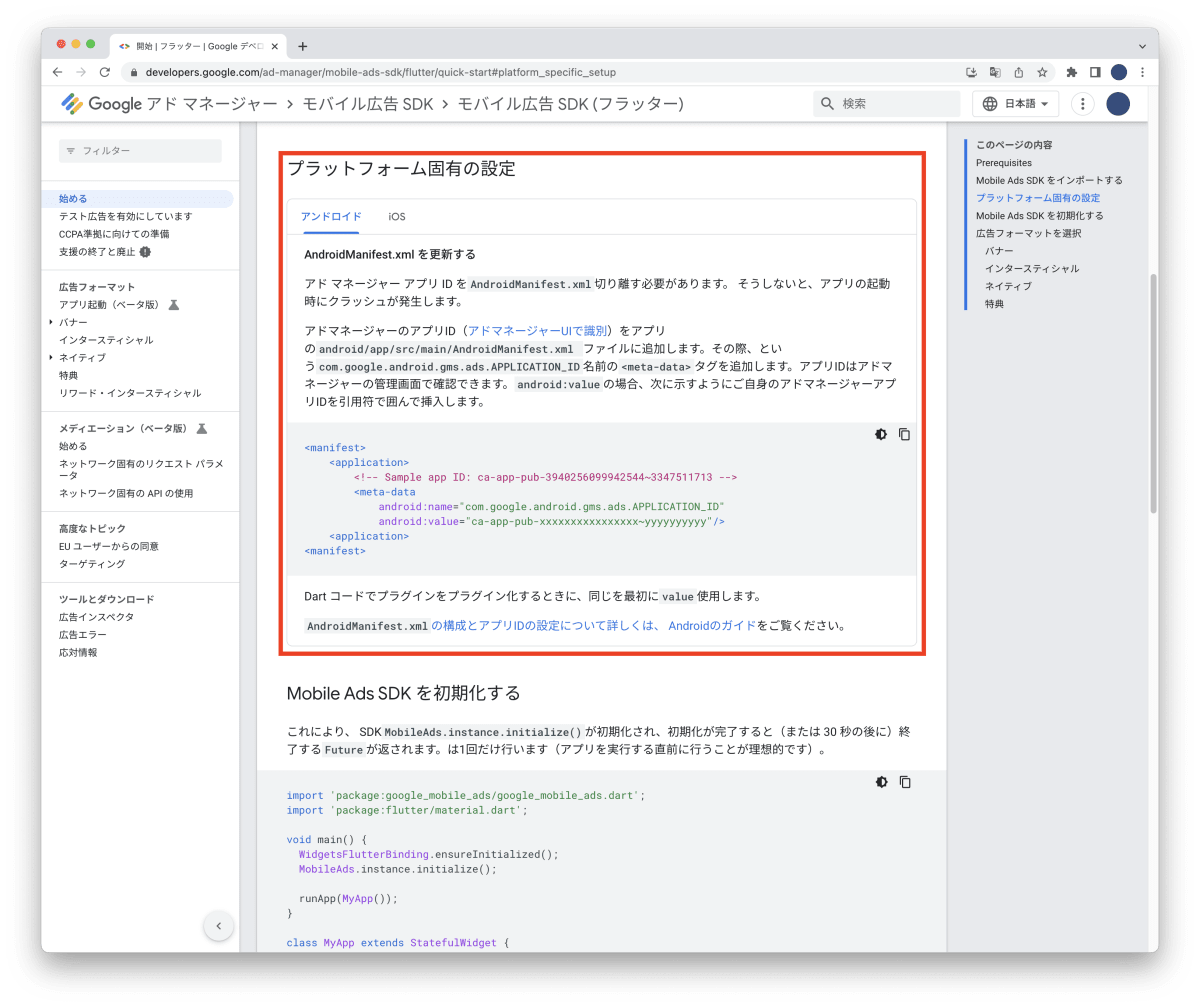The width and height of the screenshot is (1200, 1007).
Task: Click the beta flask icon beside メディエーション
Action: (x=201, y=428)
